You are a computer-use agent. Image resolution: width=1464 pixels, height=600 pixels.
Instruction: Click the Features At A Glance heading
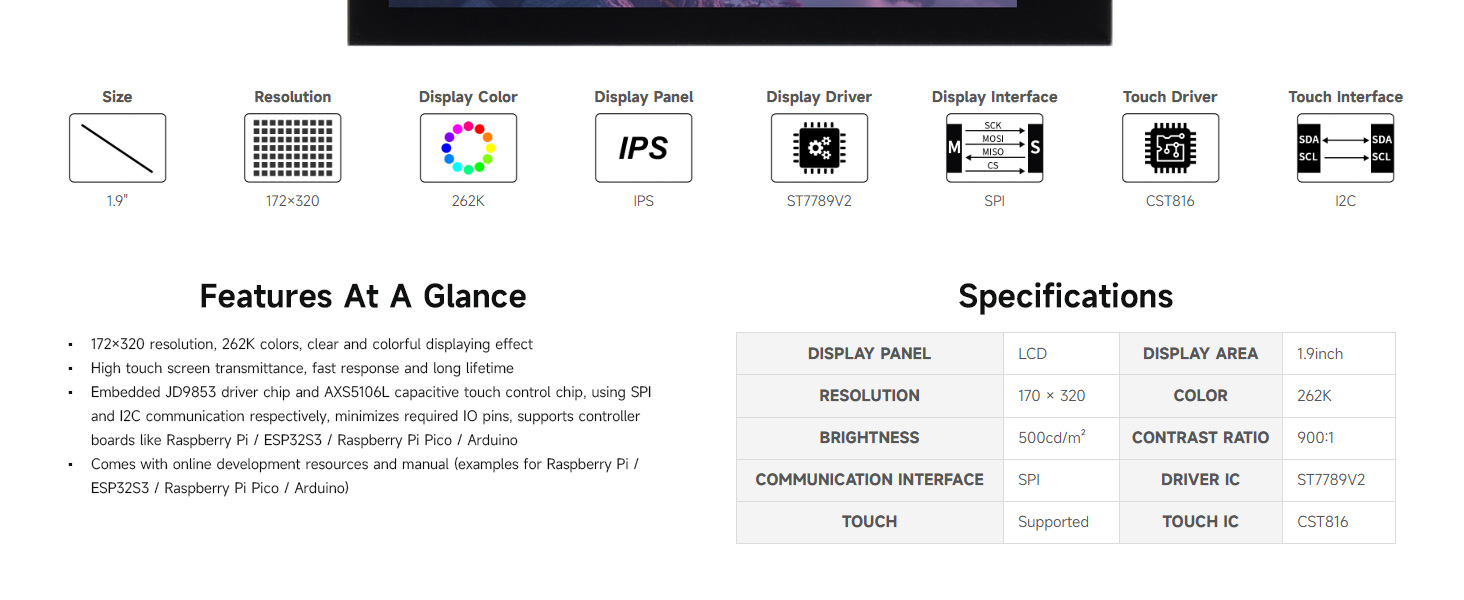pyautogui.click(x=363, y=296)
